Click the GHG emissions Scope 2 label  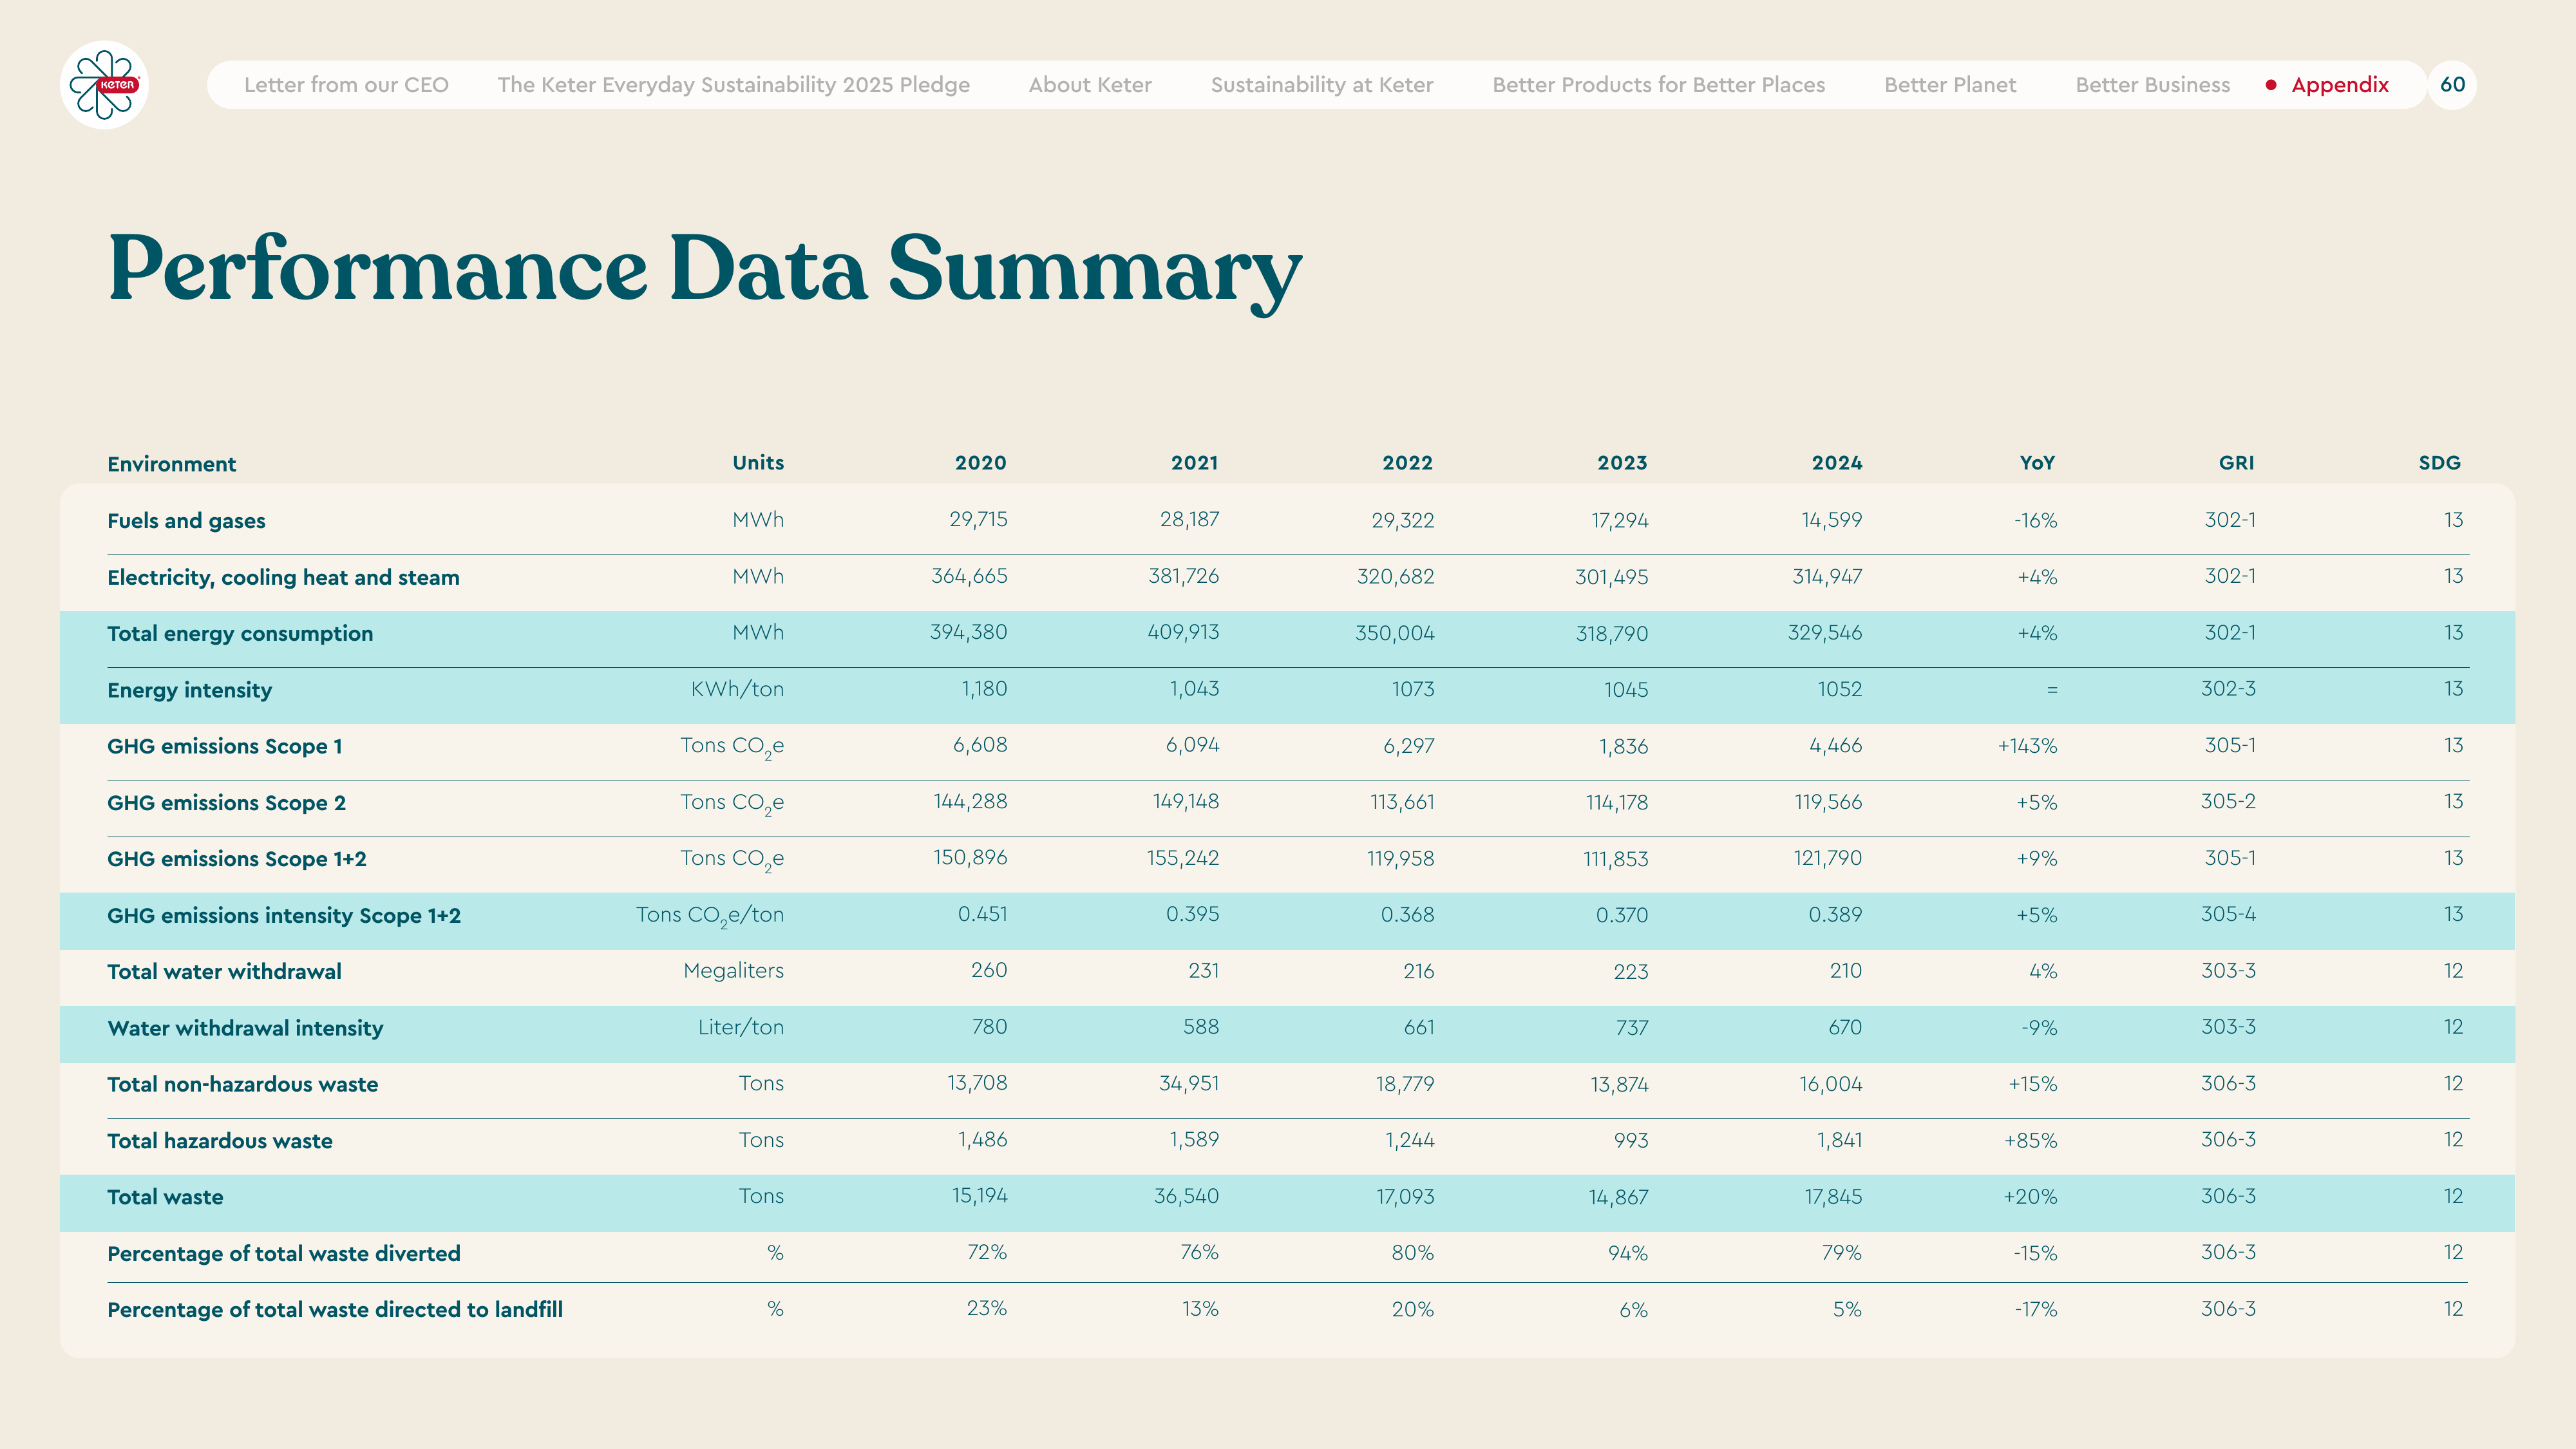(x=226, y=803)
